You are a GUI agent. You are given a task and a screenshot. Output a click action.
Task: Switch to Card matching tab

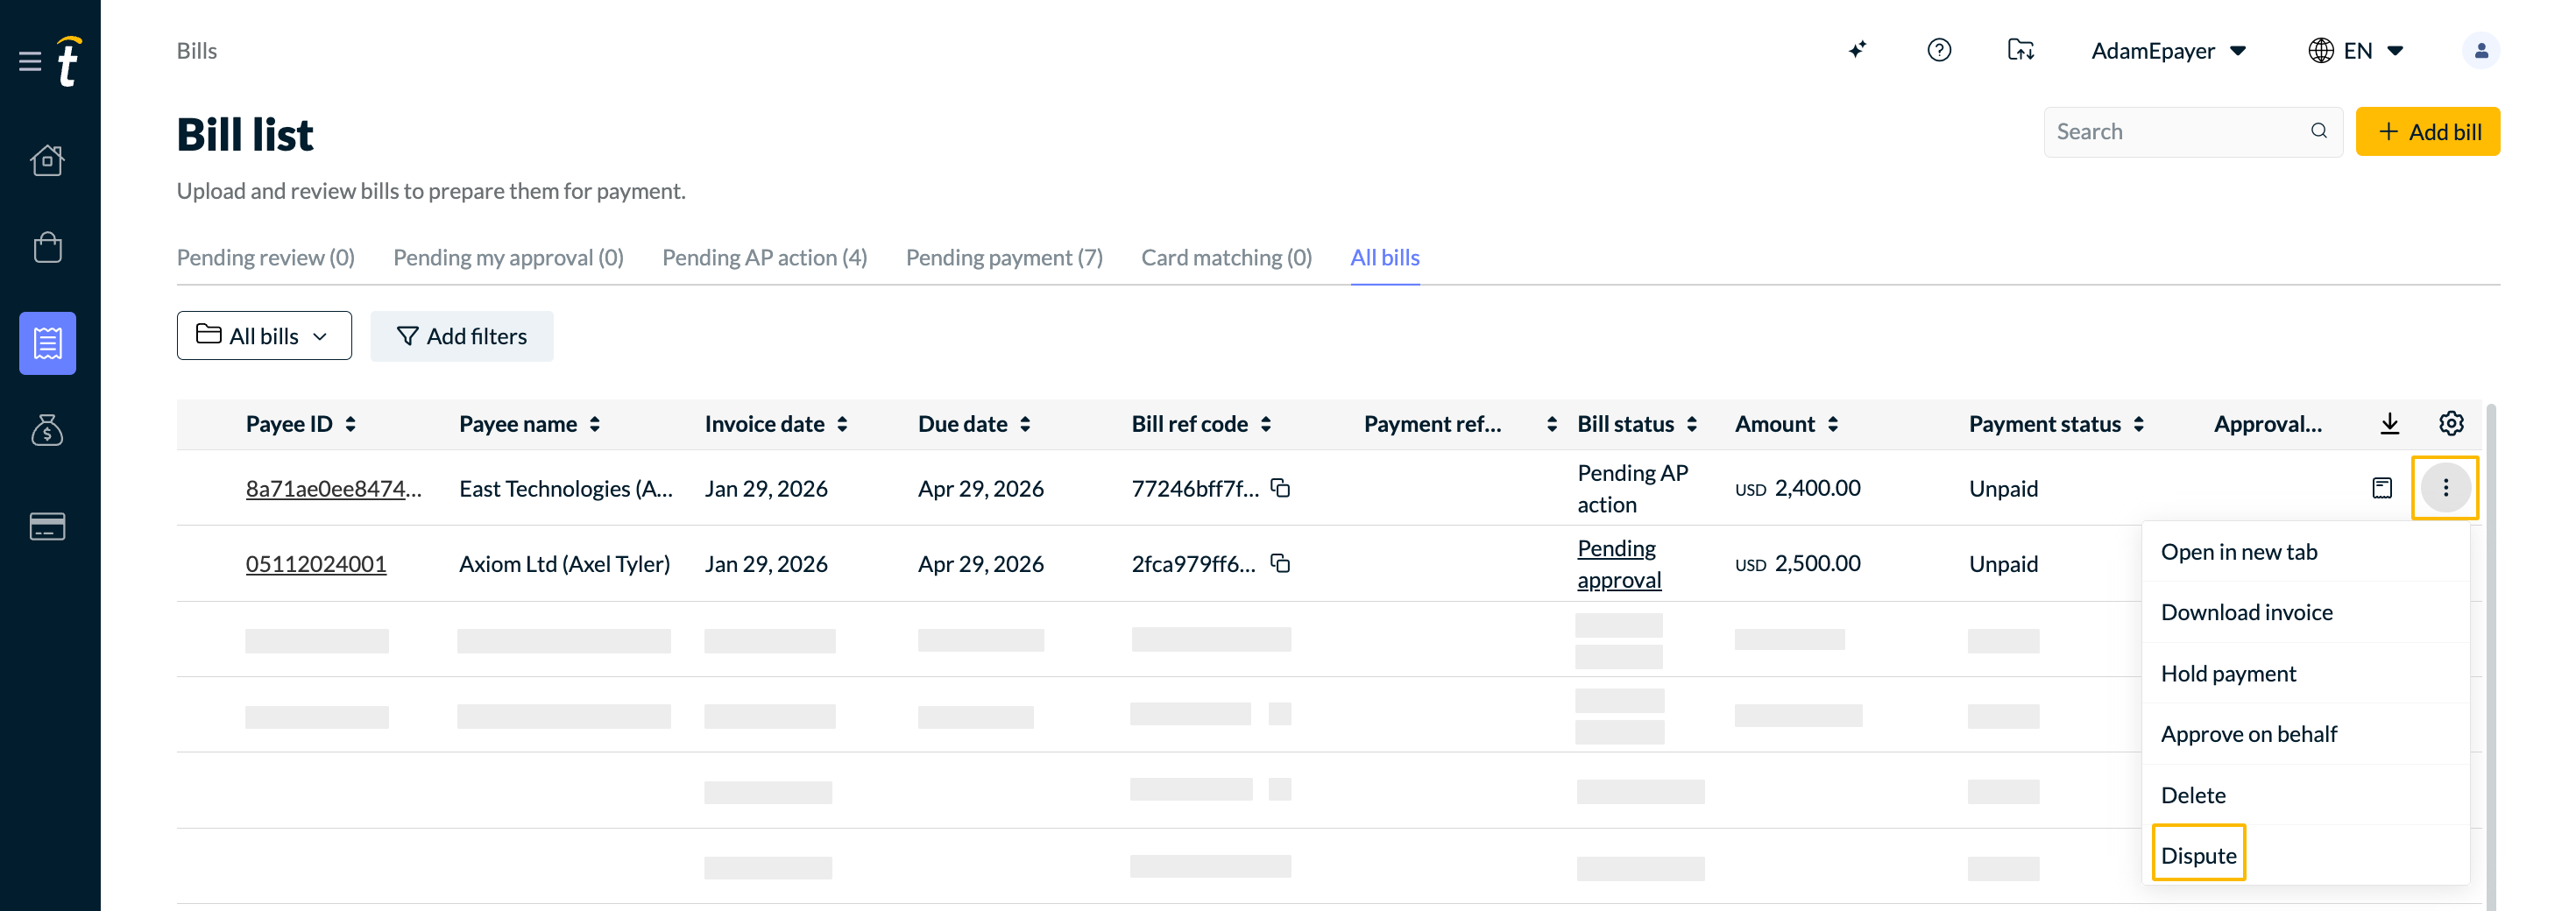pyautogui.click(x=1226, y=258)
